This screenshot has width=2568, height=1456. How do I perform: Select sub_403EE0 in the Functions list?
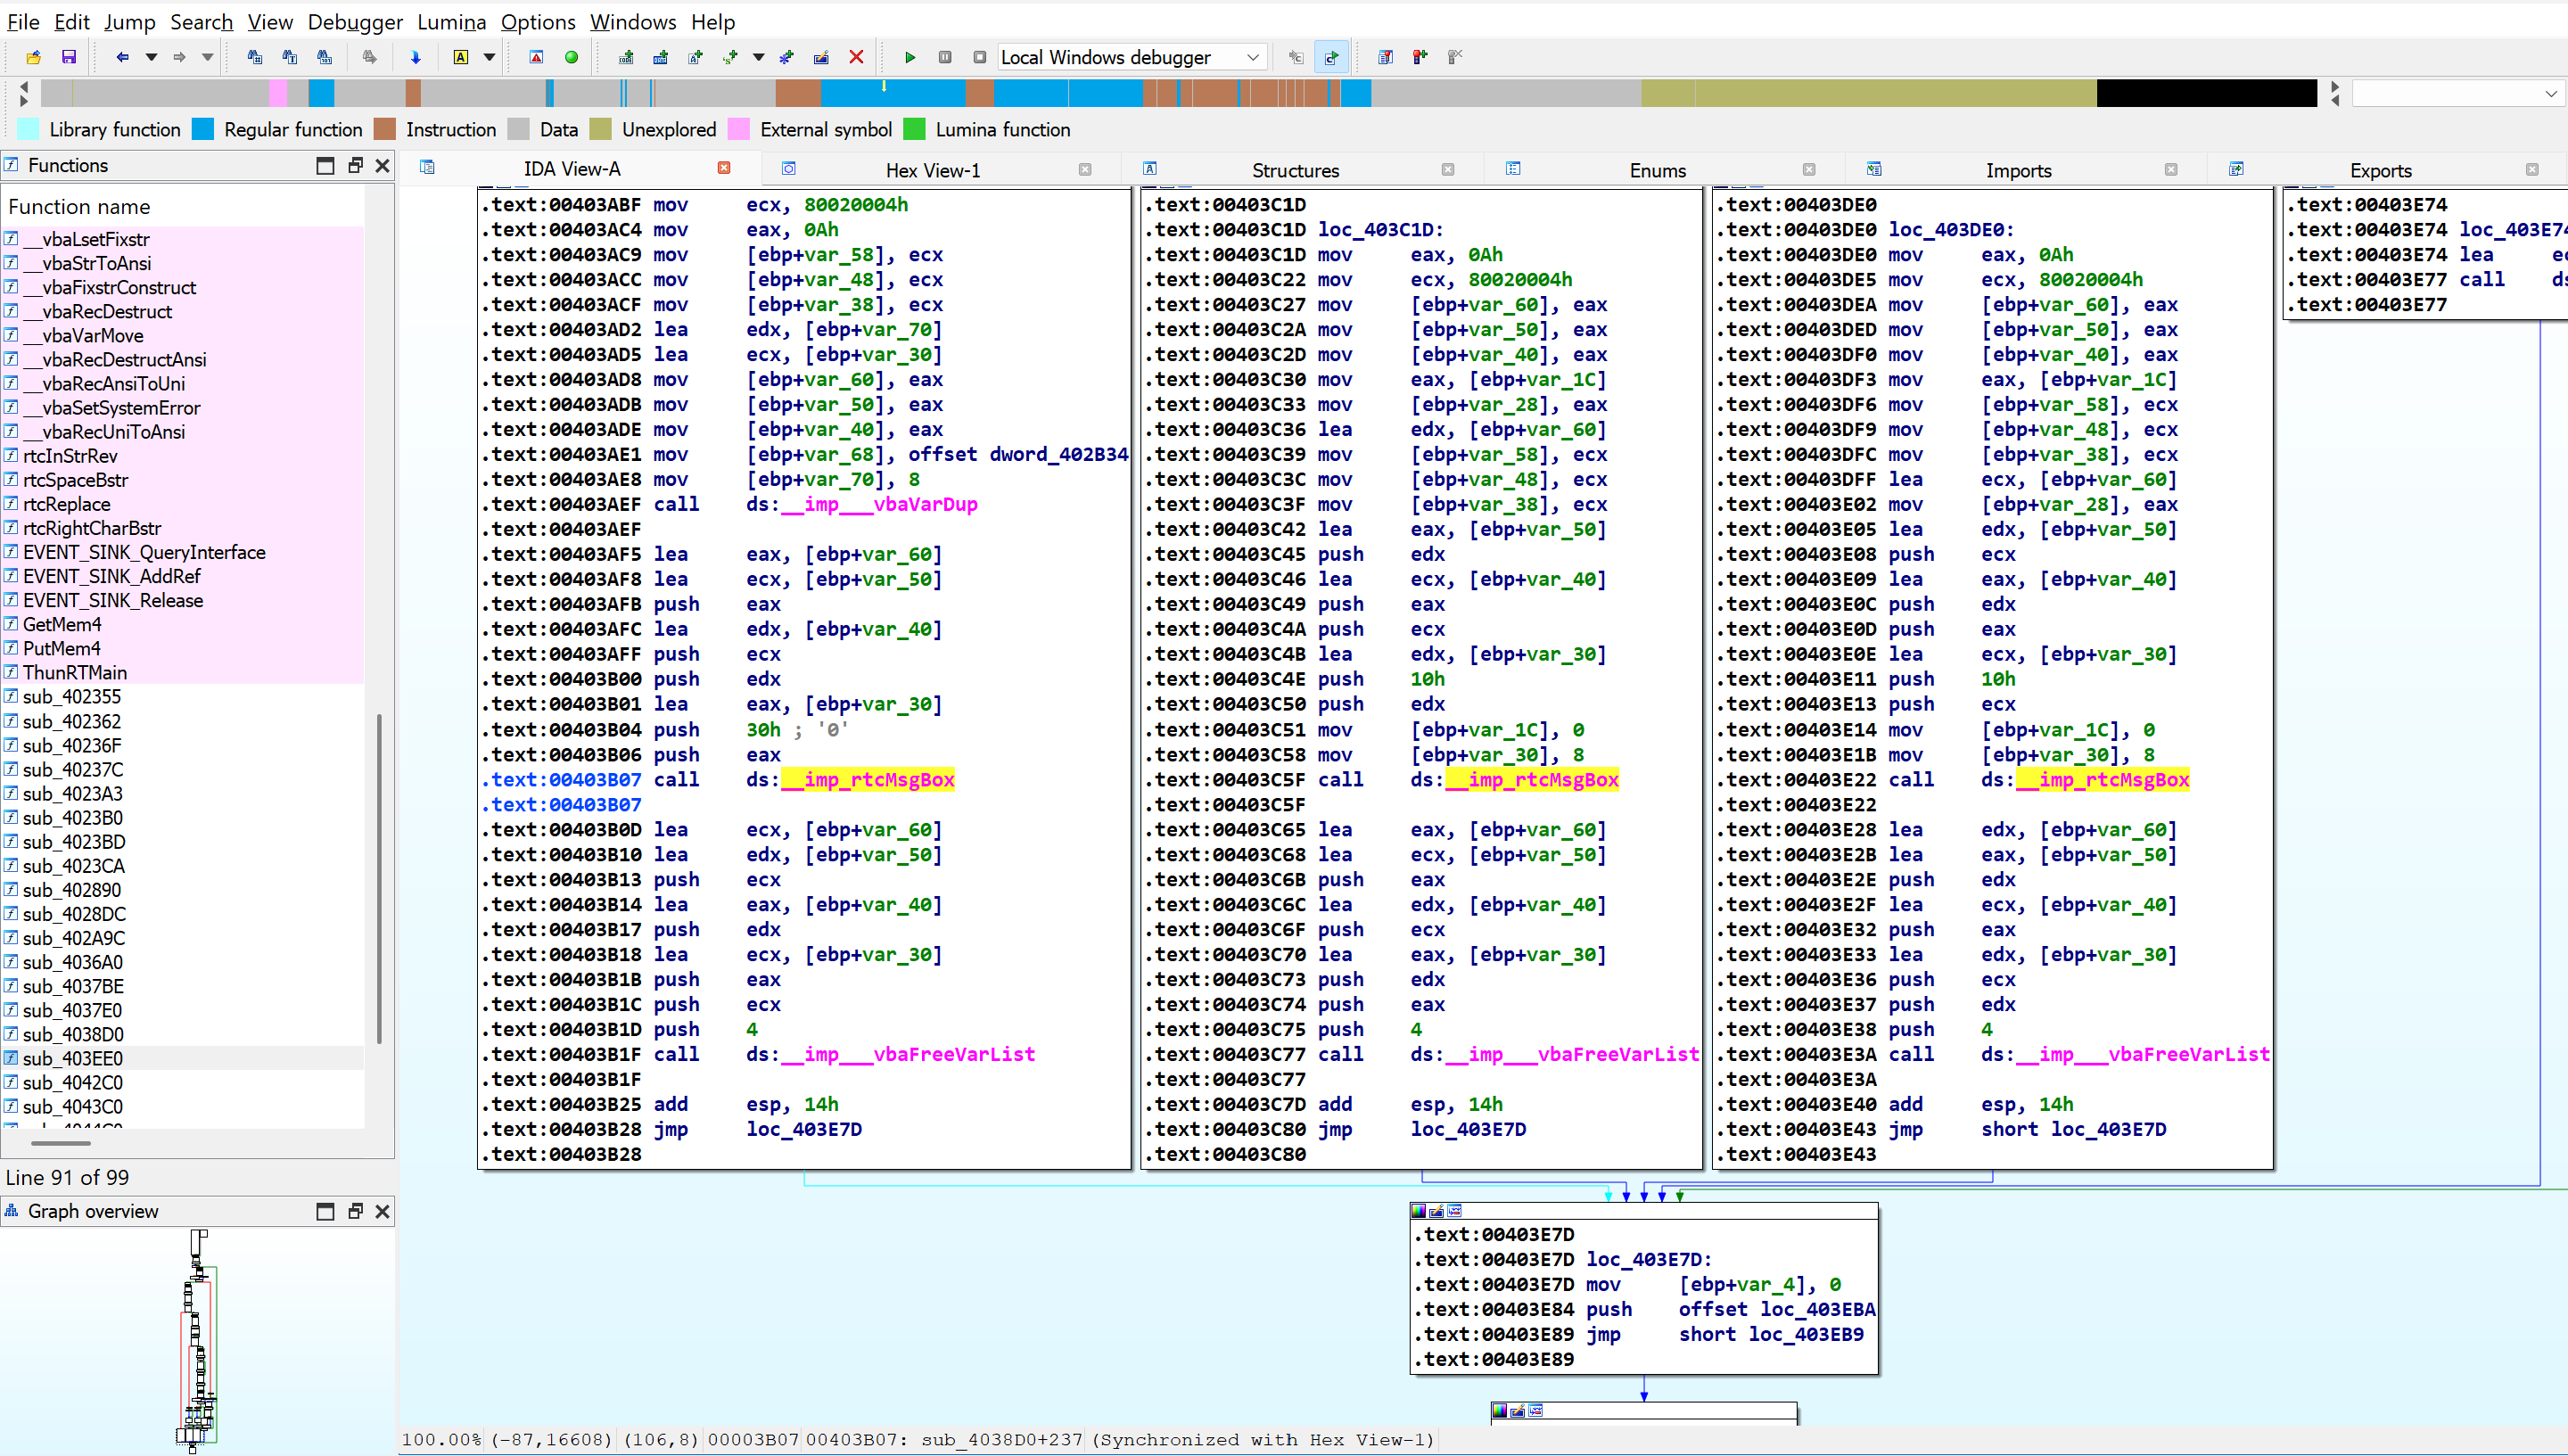182,1058
